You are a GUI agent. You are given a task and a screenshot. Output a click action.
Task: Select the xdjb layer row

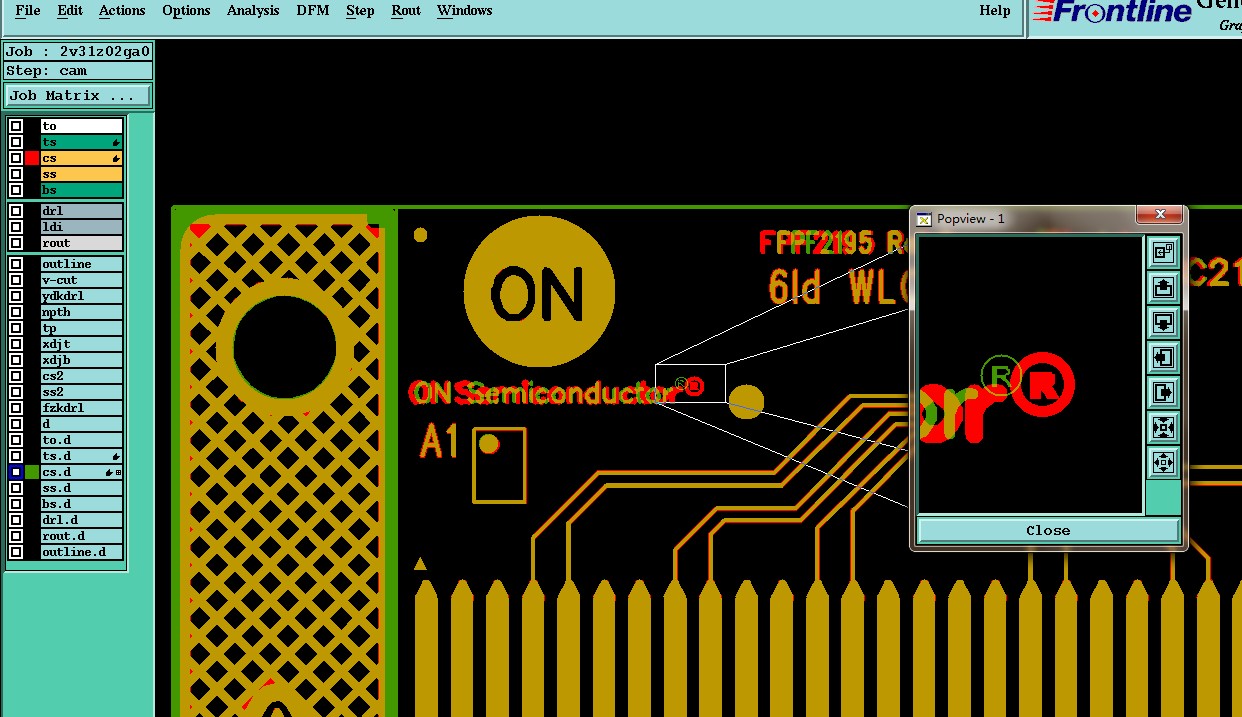[x=81, y=361]
